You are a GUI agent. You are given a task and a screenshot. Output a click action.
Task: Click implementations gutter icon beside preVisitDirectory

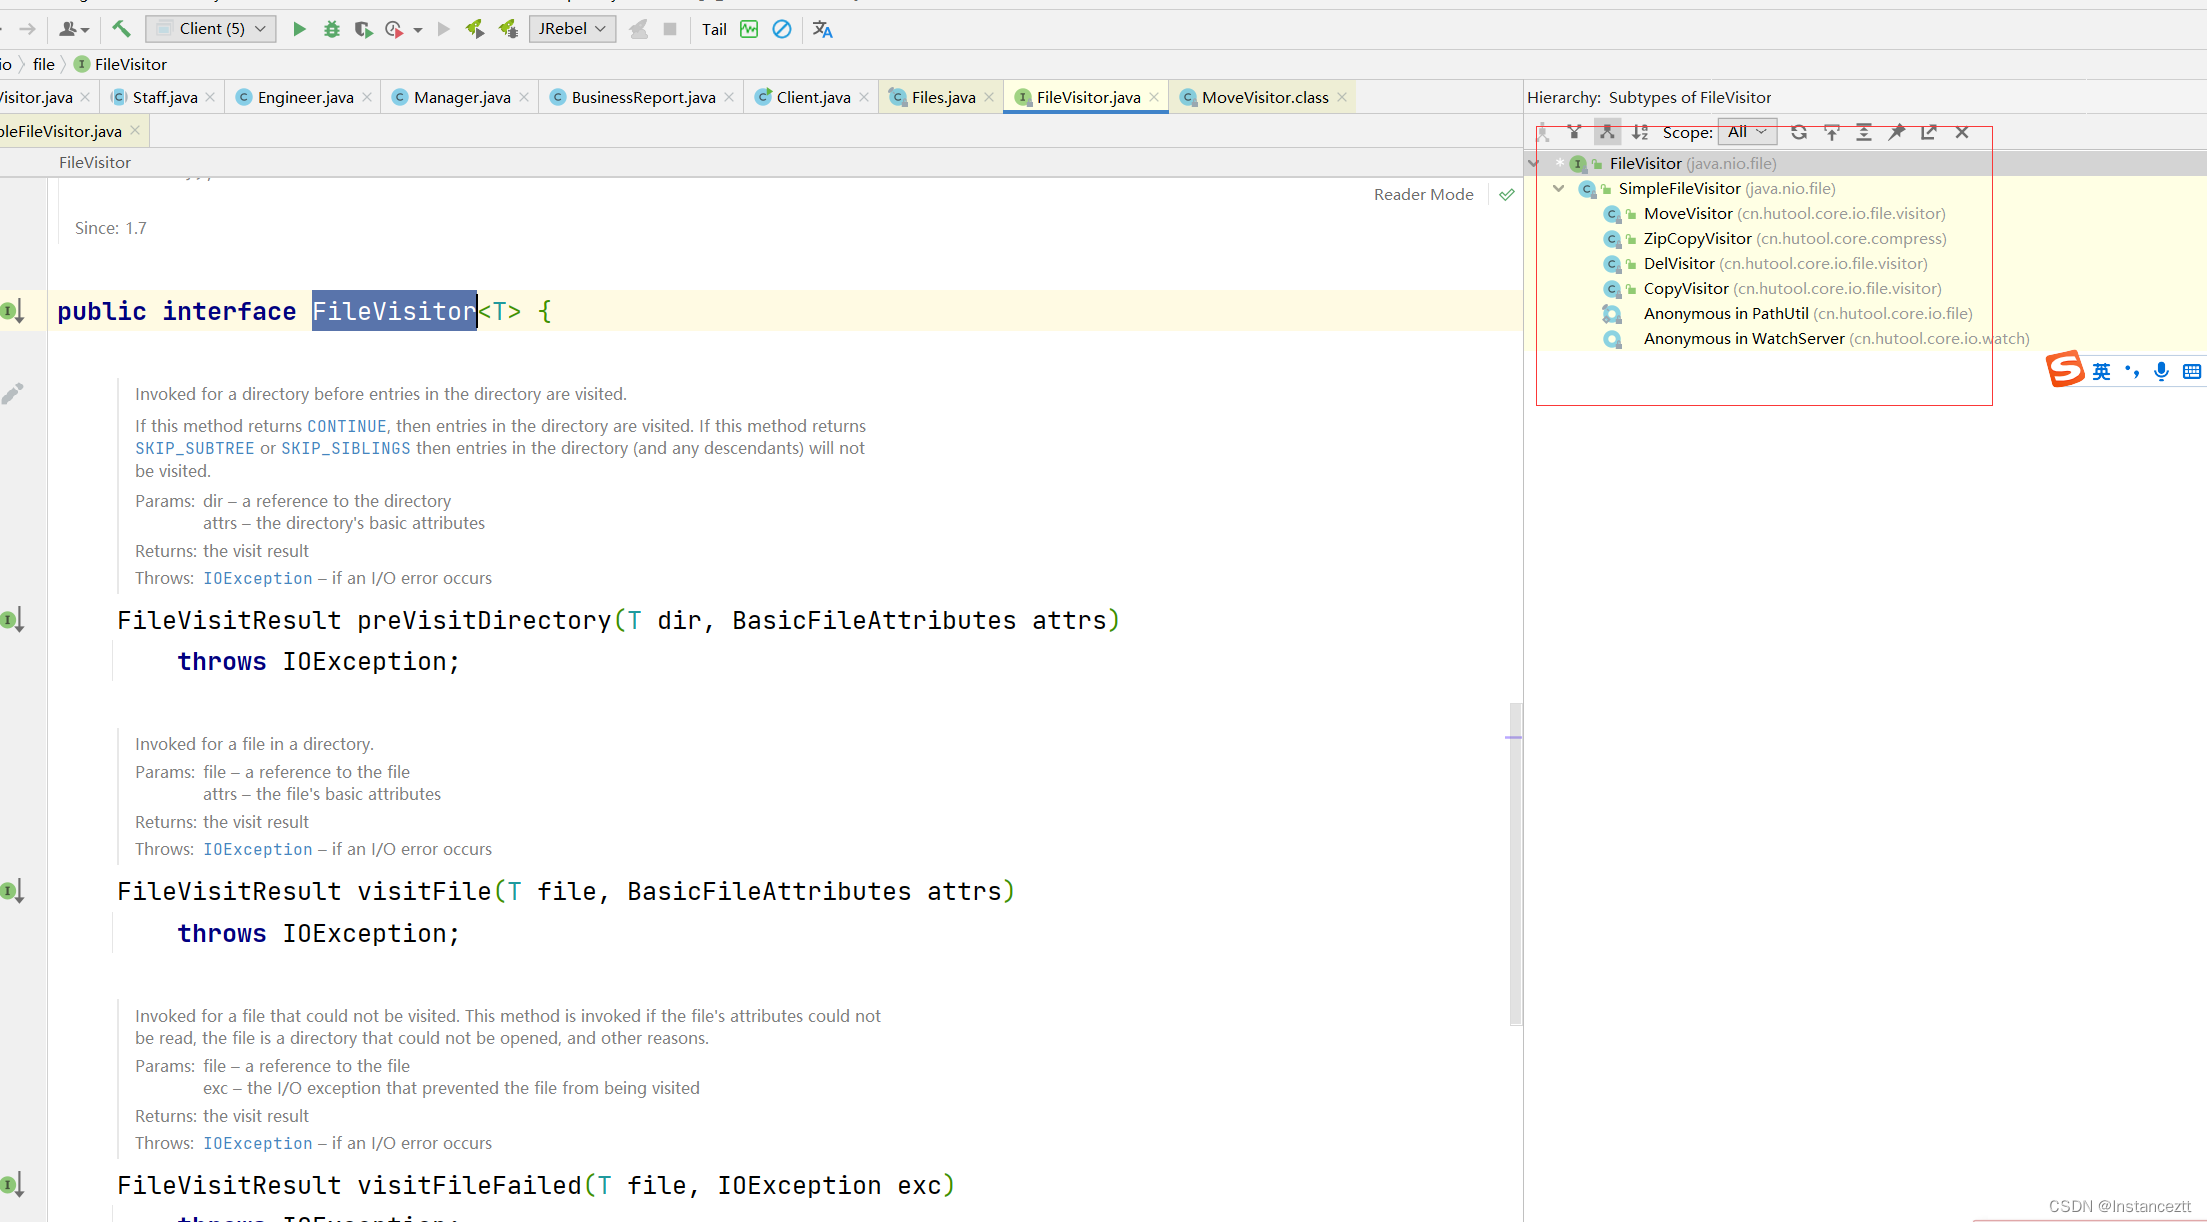pyautogui.click(x=12, y=620)
